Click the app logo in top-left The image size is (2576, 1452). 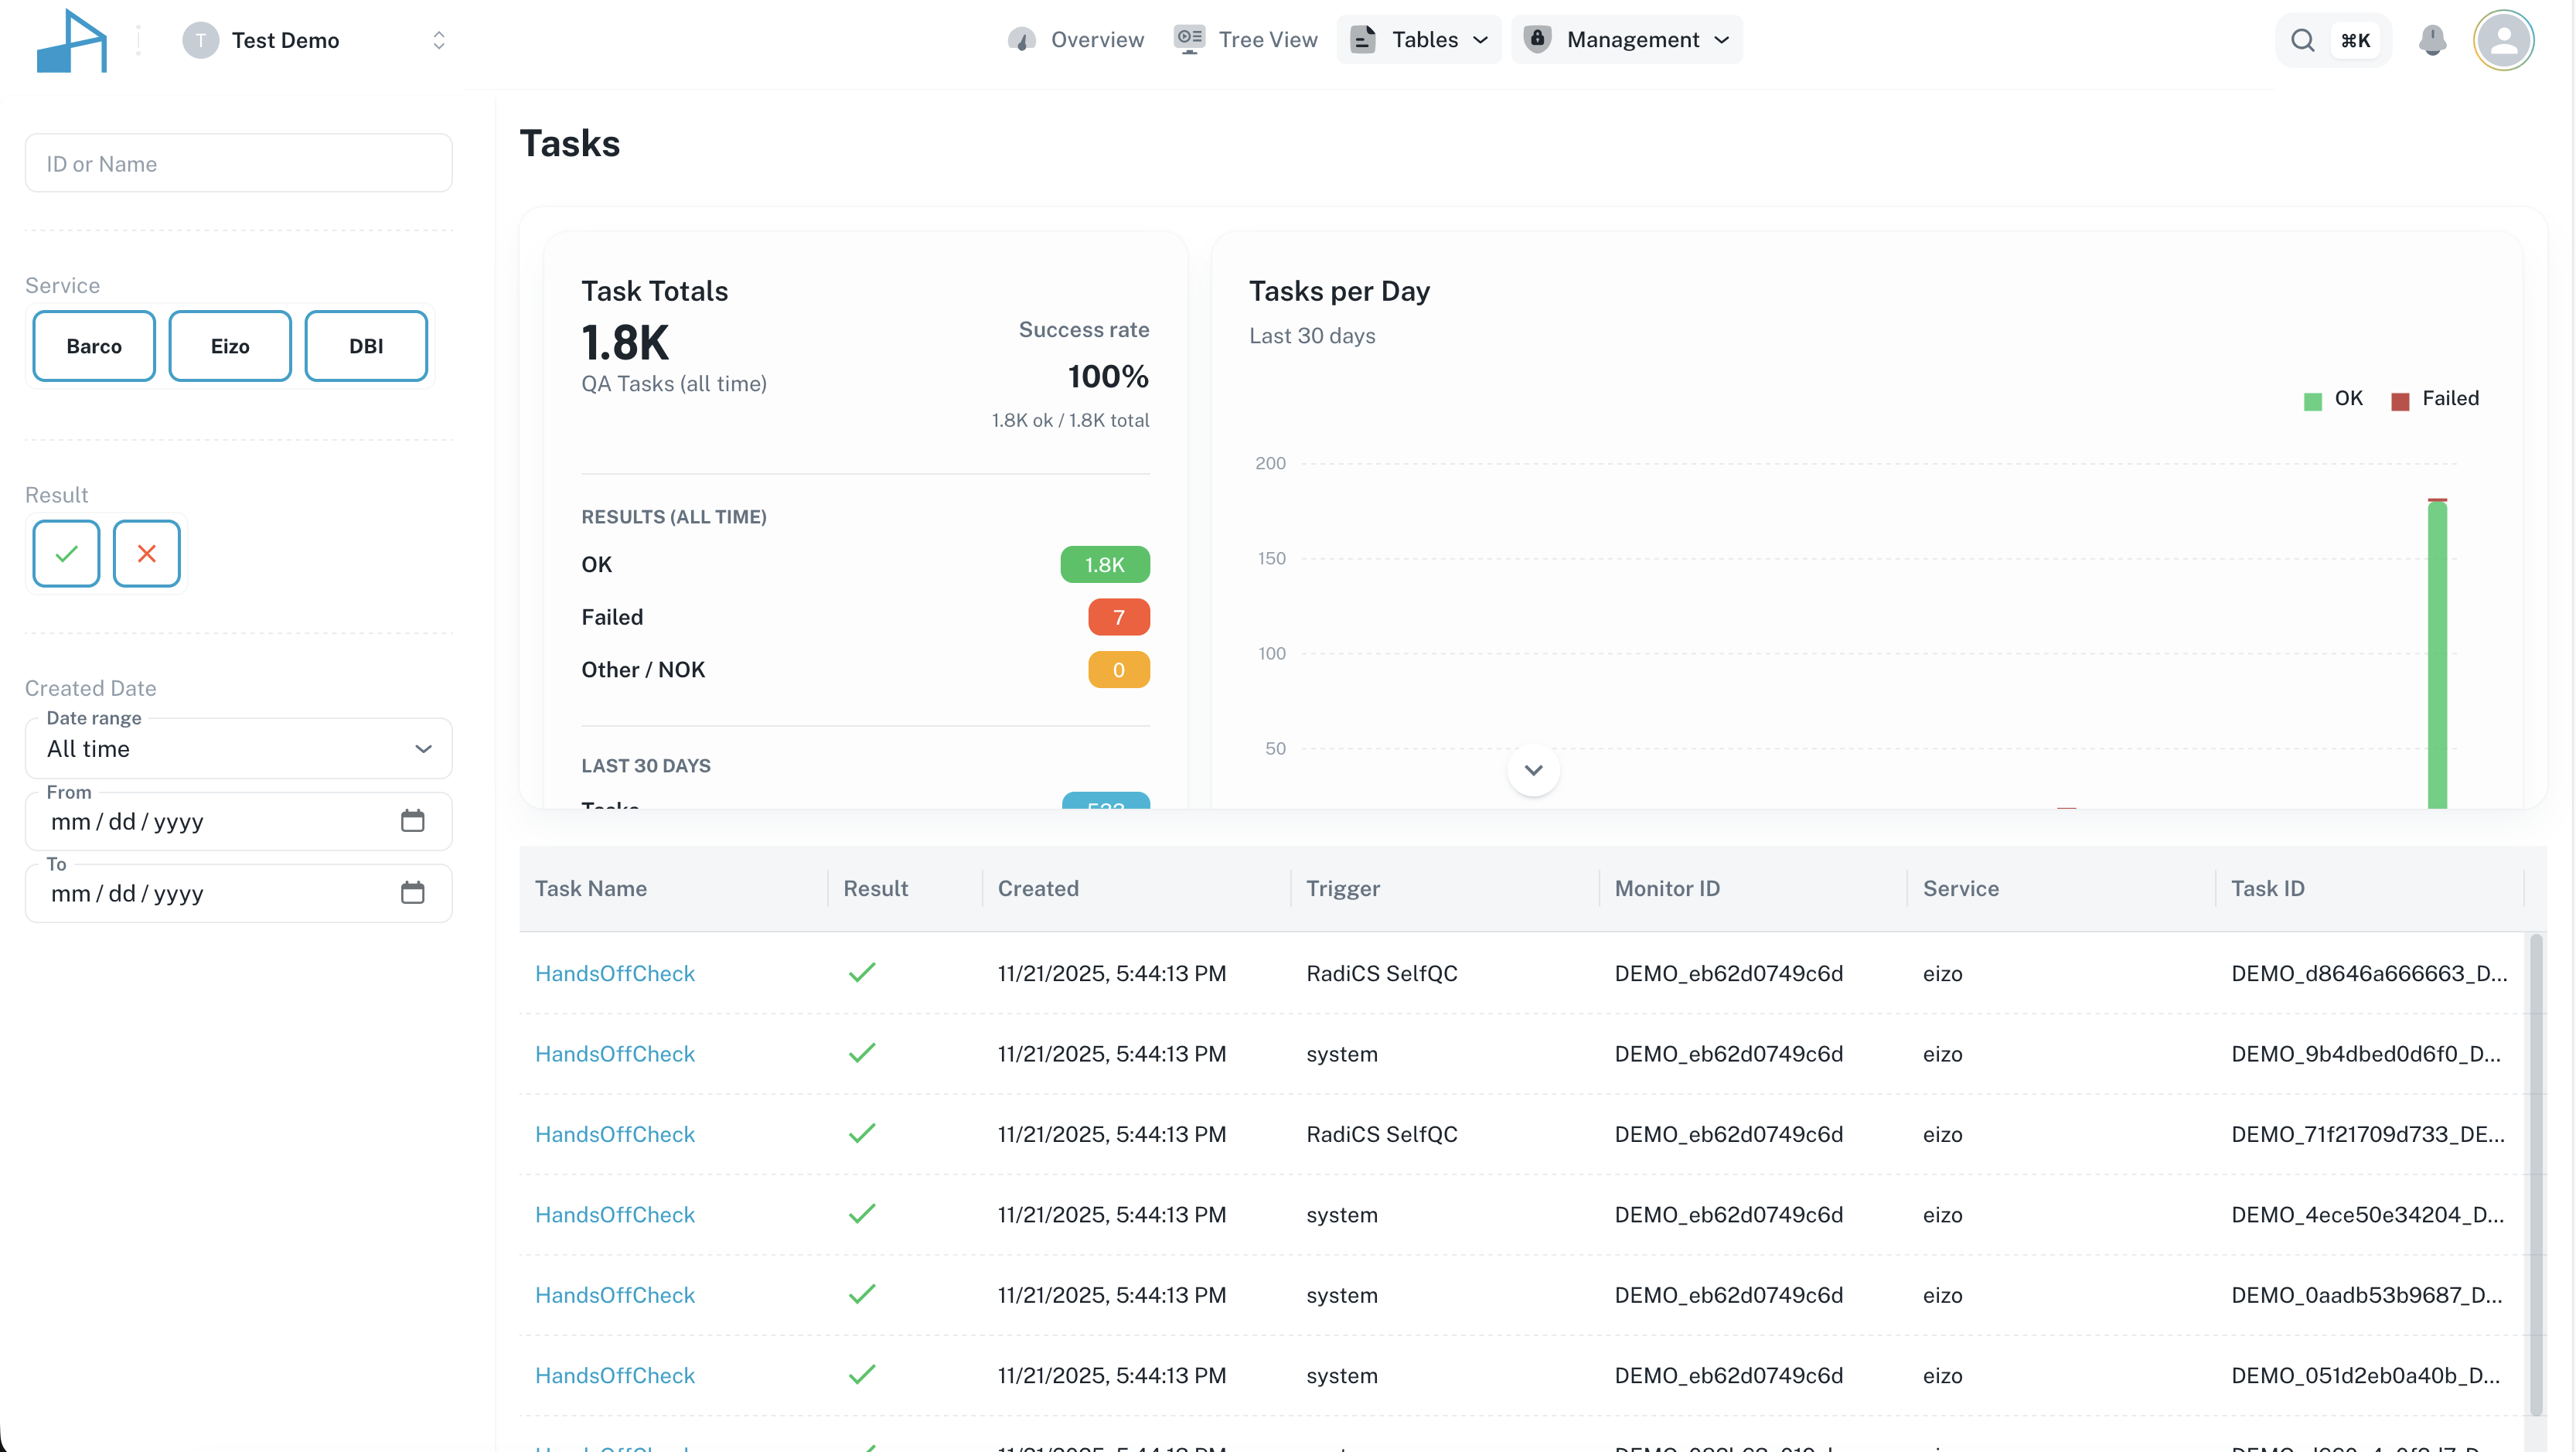[71, 41]
